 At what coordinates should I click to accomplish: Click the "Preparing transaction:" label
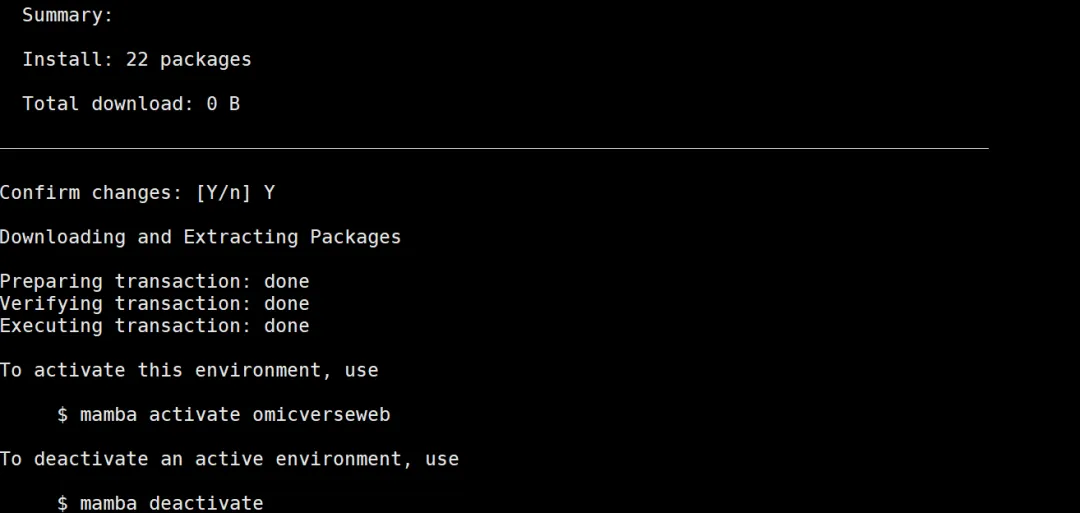[126, 281]
